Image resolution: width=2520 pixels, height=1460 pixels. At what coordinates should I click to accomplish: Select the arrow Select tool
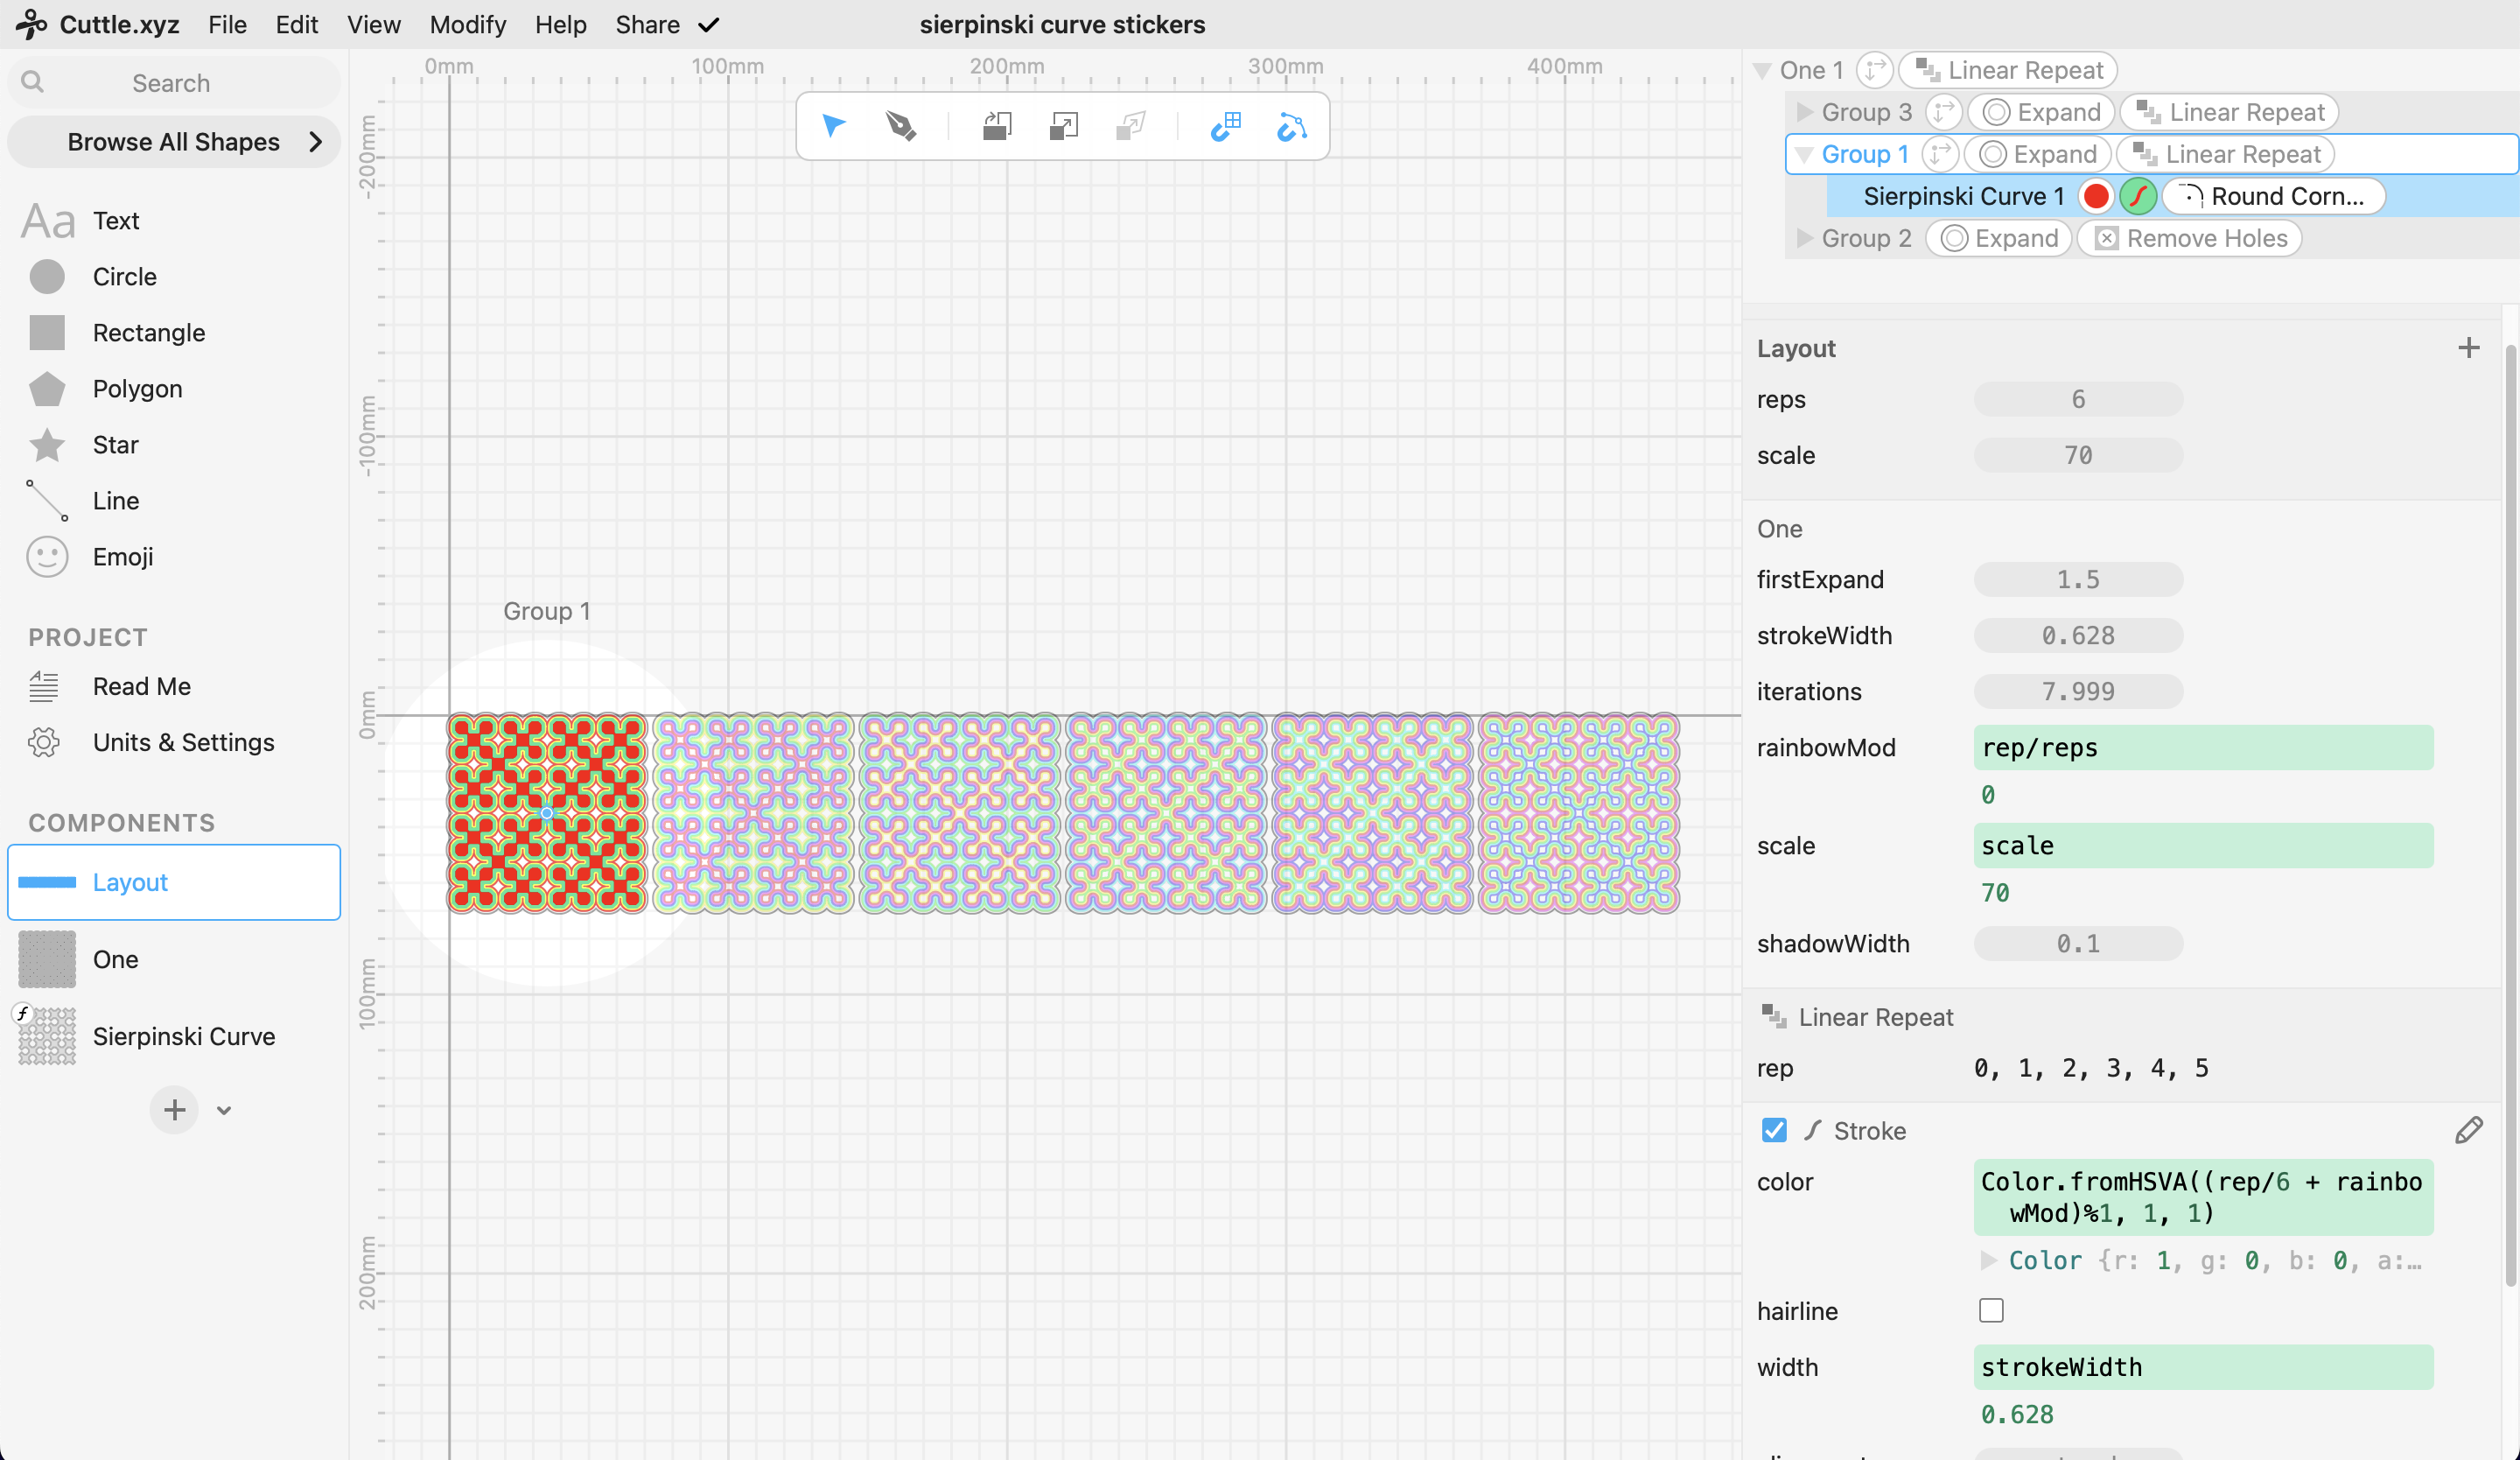[x=833, y=126]
